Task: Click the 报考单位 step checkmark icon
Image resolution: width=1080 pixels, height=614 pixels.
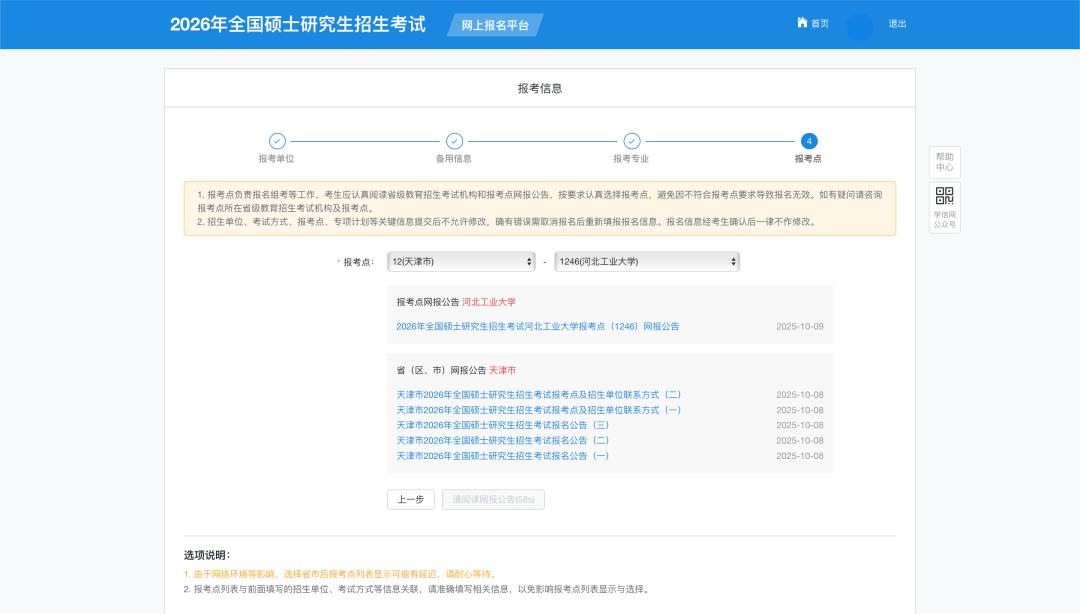Action: pyautogui.click(x=277, y=141)
